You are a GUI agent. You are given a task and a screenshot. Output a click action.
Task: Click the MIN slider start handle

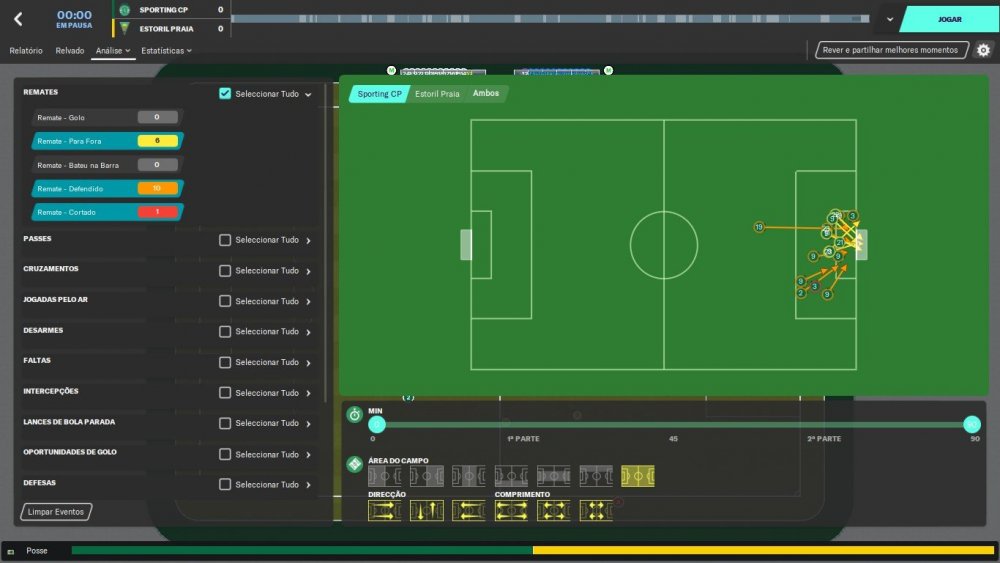pyautogui.click(x=376, y=424)
